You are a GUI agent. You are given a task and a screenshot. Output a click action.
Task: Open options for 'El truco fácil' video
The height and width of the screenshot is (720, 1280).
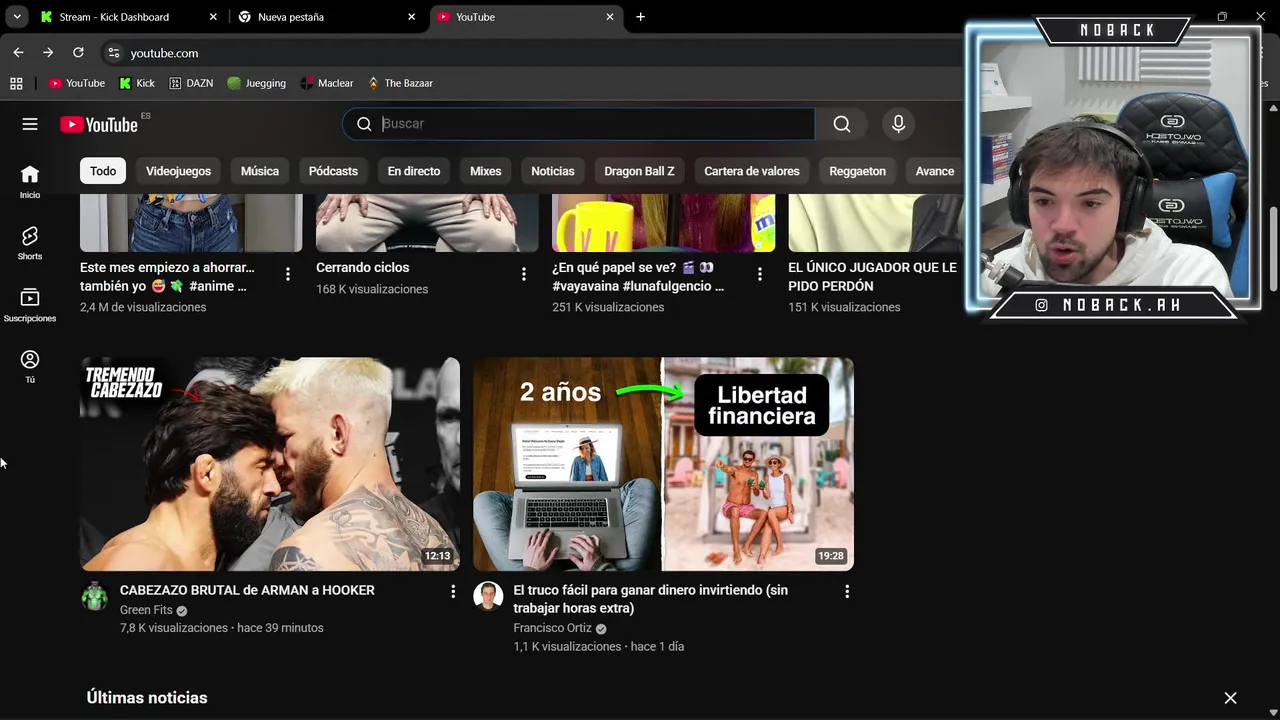click(847, 592)
